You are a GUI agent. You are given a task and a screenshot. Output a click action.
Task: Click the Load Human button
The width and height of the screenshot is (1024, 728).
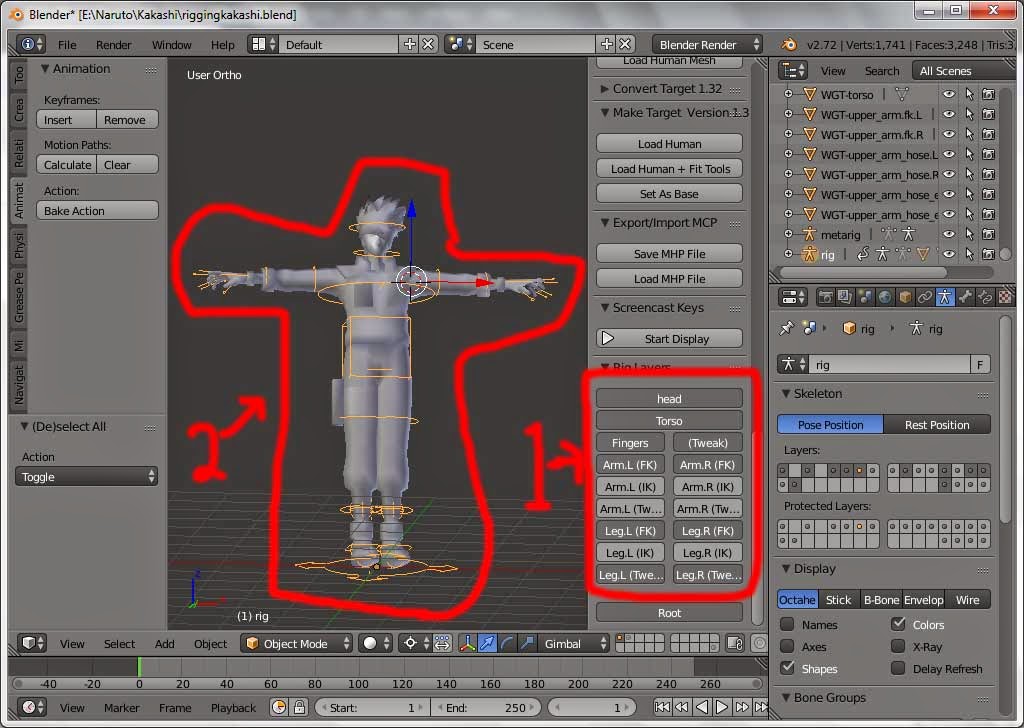668,143
